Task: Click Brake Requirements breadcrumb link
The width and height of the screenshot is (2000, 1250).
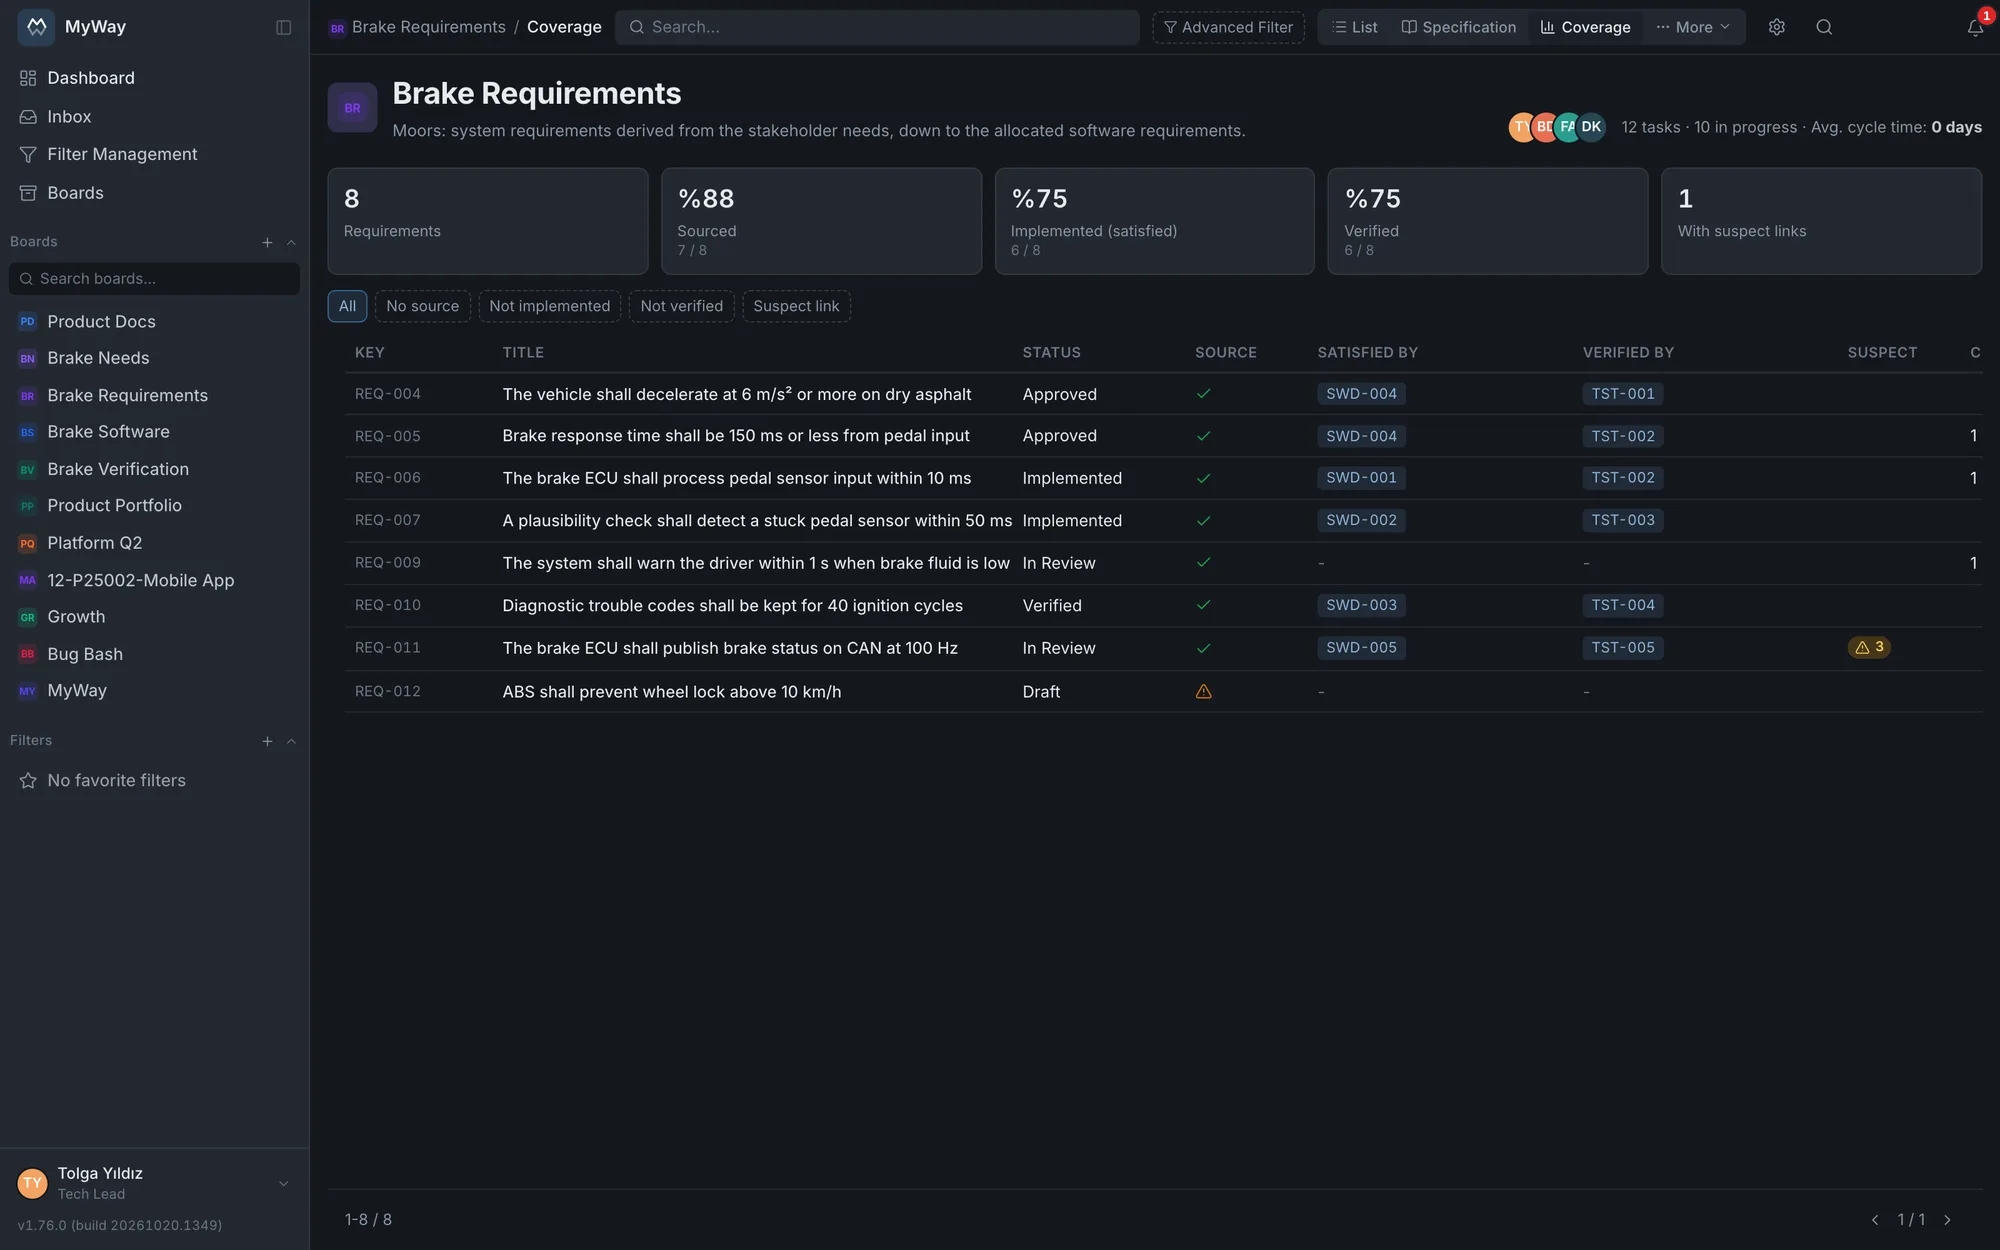Action: [x=428, y=27]
